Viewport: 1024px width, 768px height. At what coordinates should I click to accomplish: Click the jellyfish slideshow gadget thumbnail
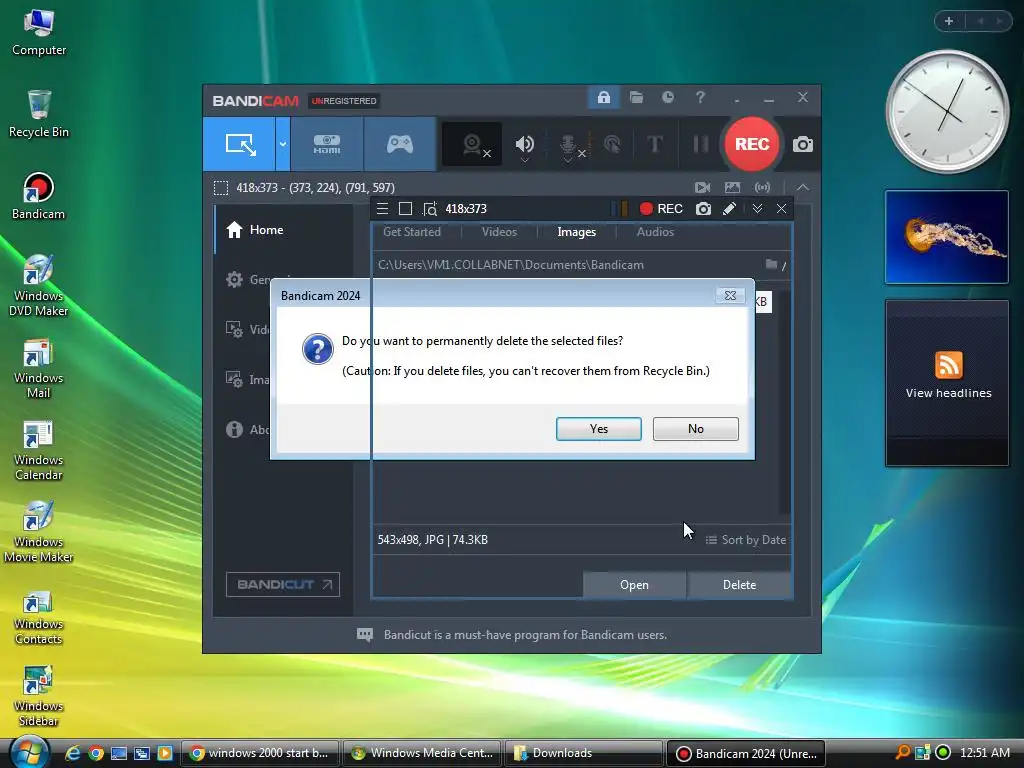947,237
